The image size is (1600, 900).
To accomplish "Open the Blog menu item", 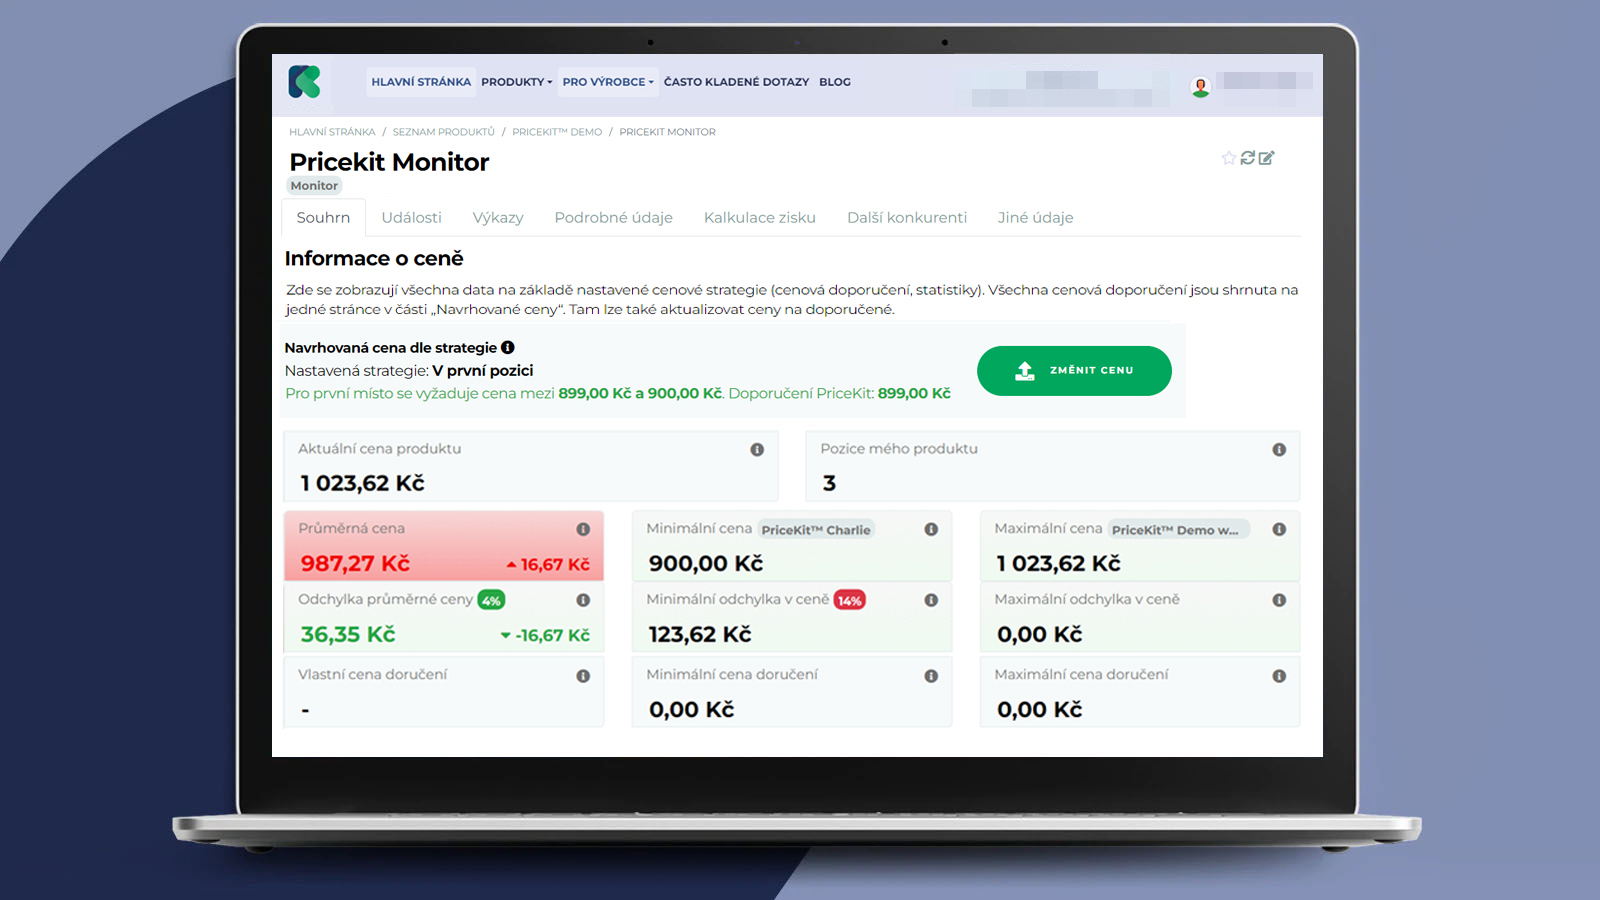I will [835, 82].
